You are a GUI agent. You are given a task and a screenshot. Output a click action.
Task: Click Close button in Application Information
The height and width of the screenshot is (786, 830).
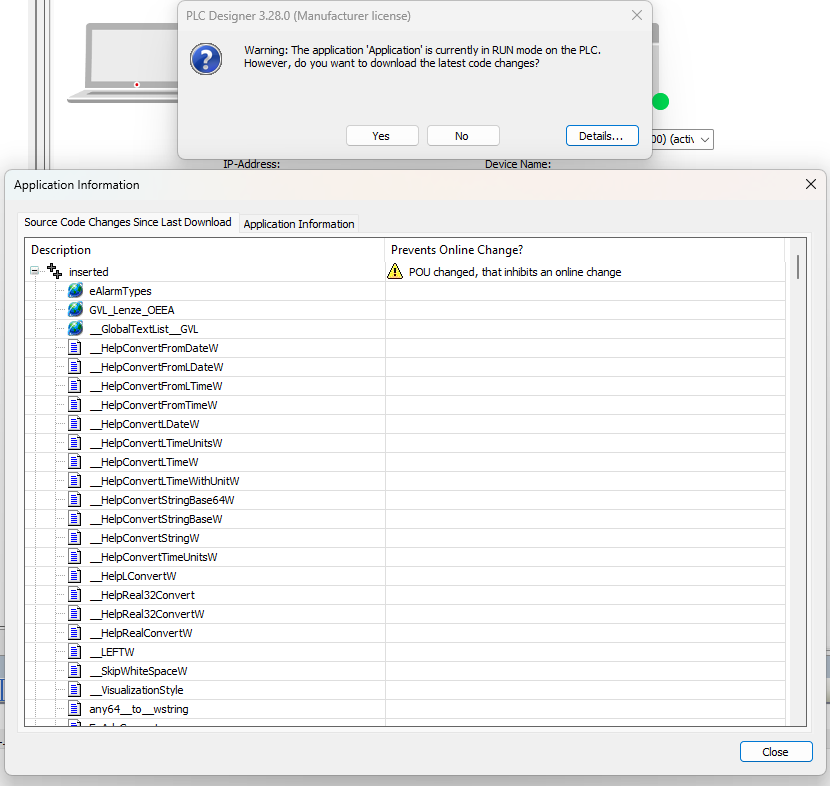(775, 752)
